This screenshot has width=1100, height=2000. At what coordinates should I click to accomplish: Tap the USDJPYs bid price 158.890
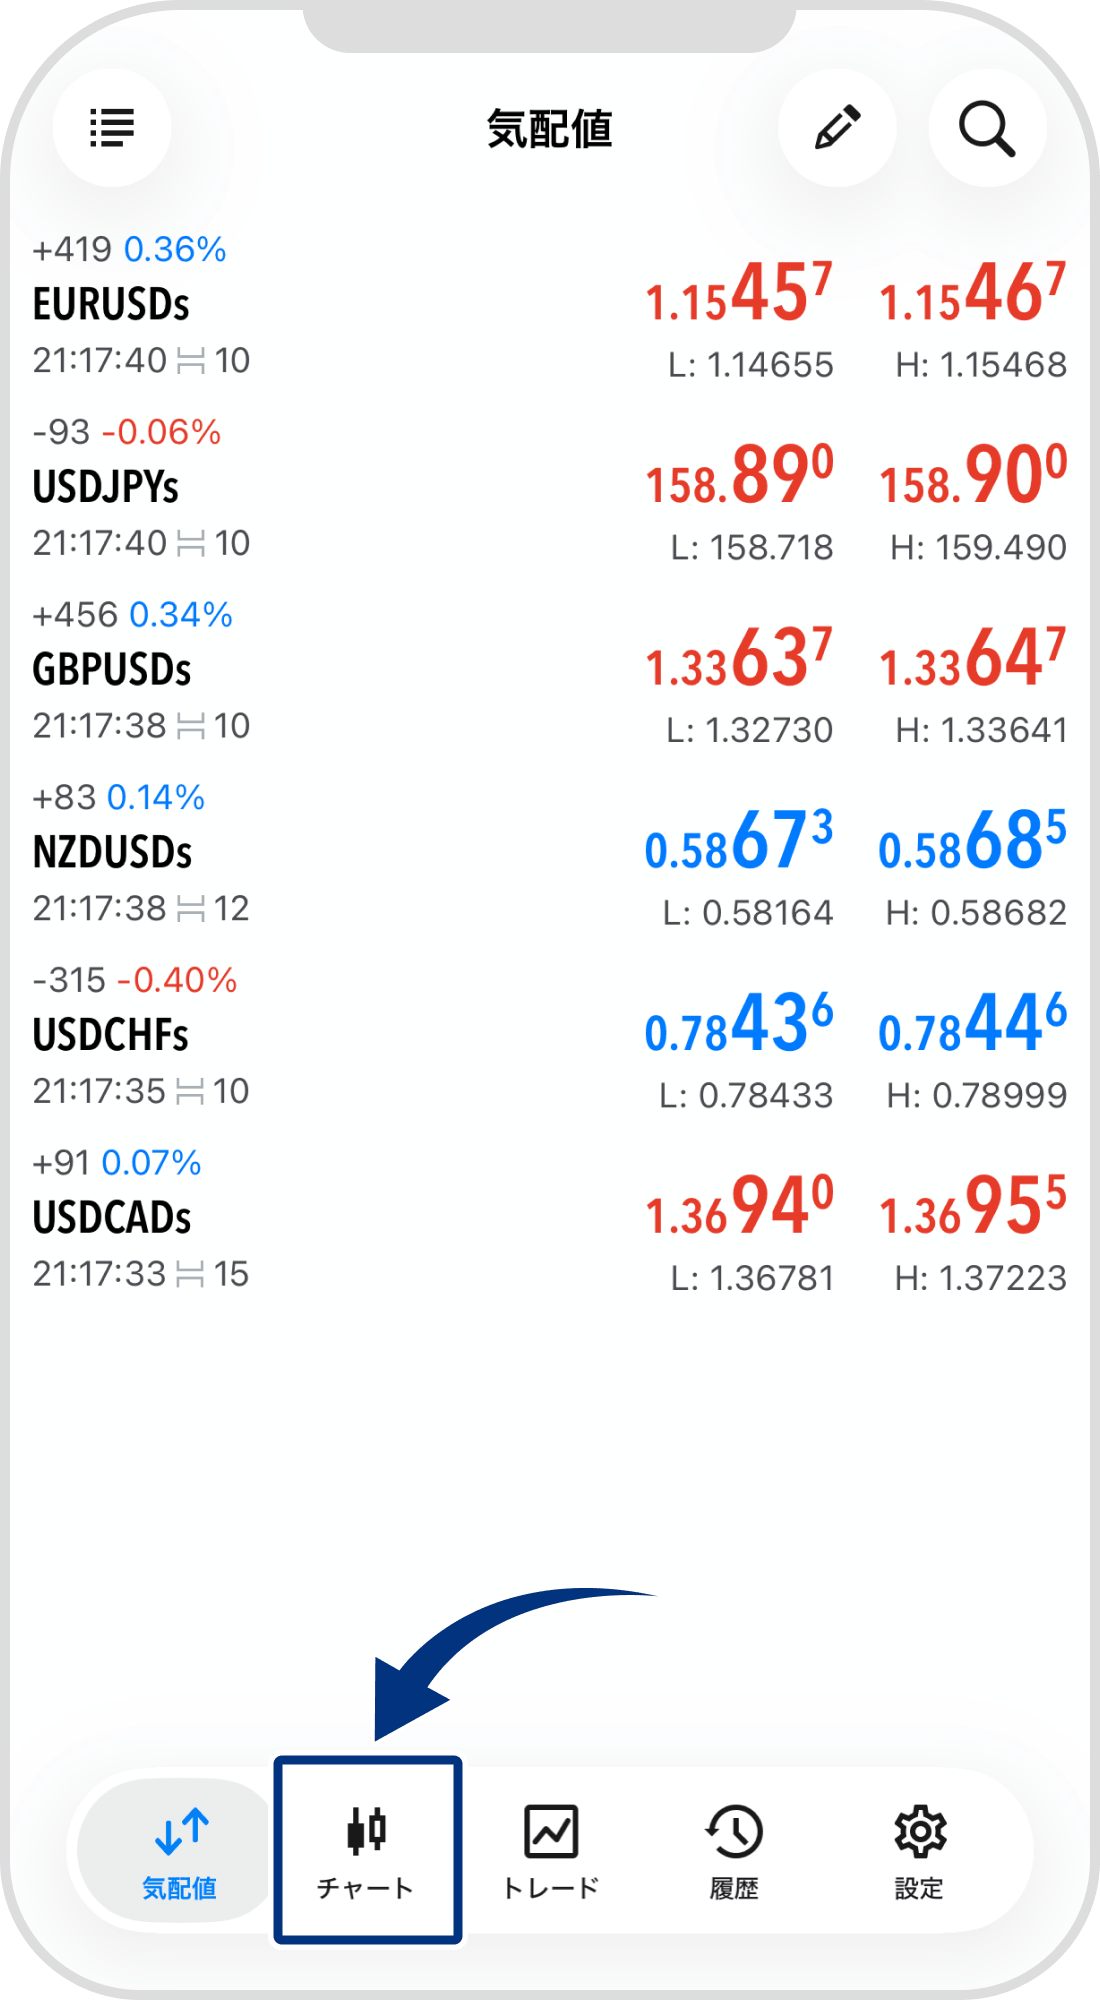point(739,477)
